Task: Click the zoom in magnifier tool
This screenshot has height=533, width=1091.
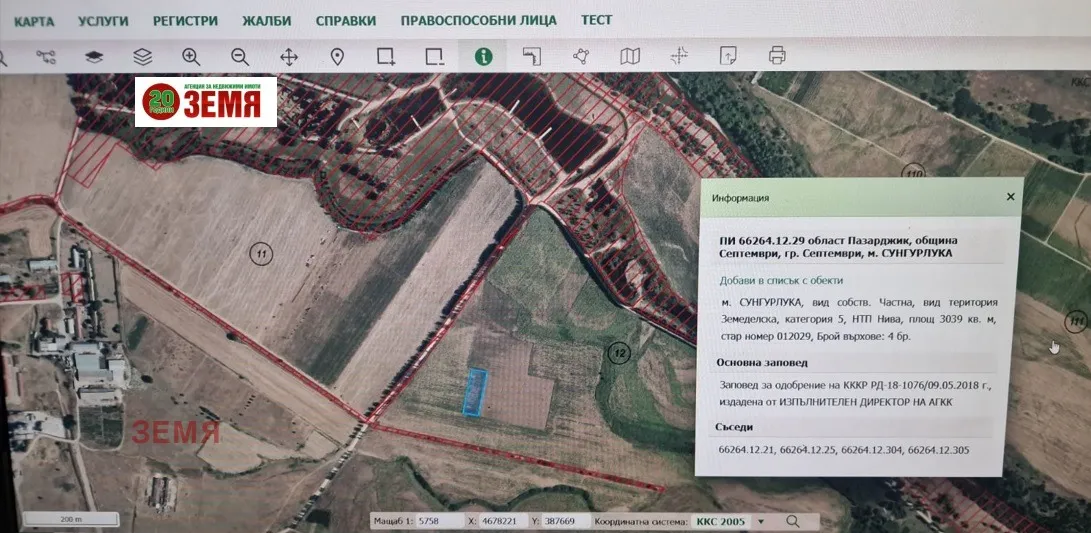Action: point(191,57)
